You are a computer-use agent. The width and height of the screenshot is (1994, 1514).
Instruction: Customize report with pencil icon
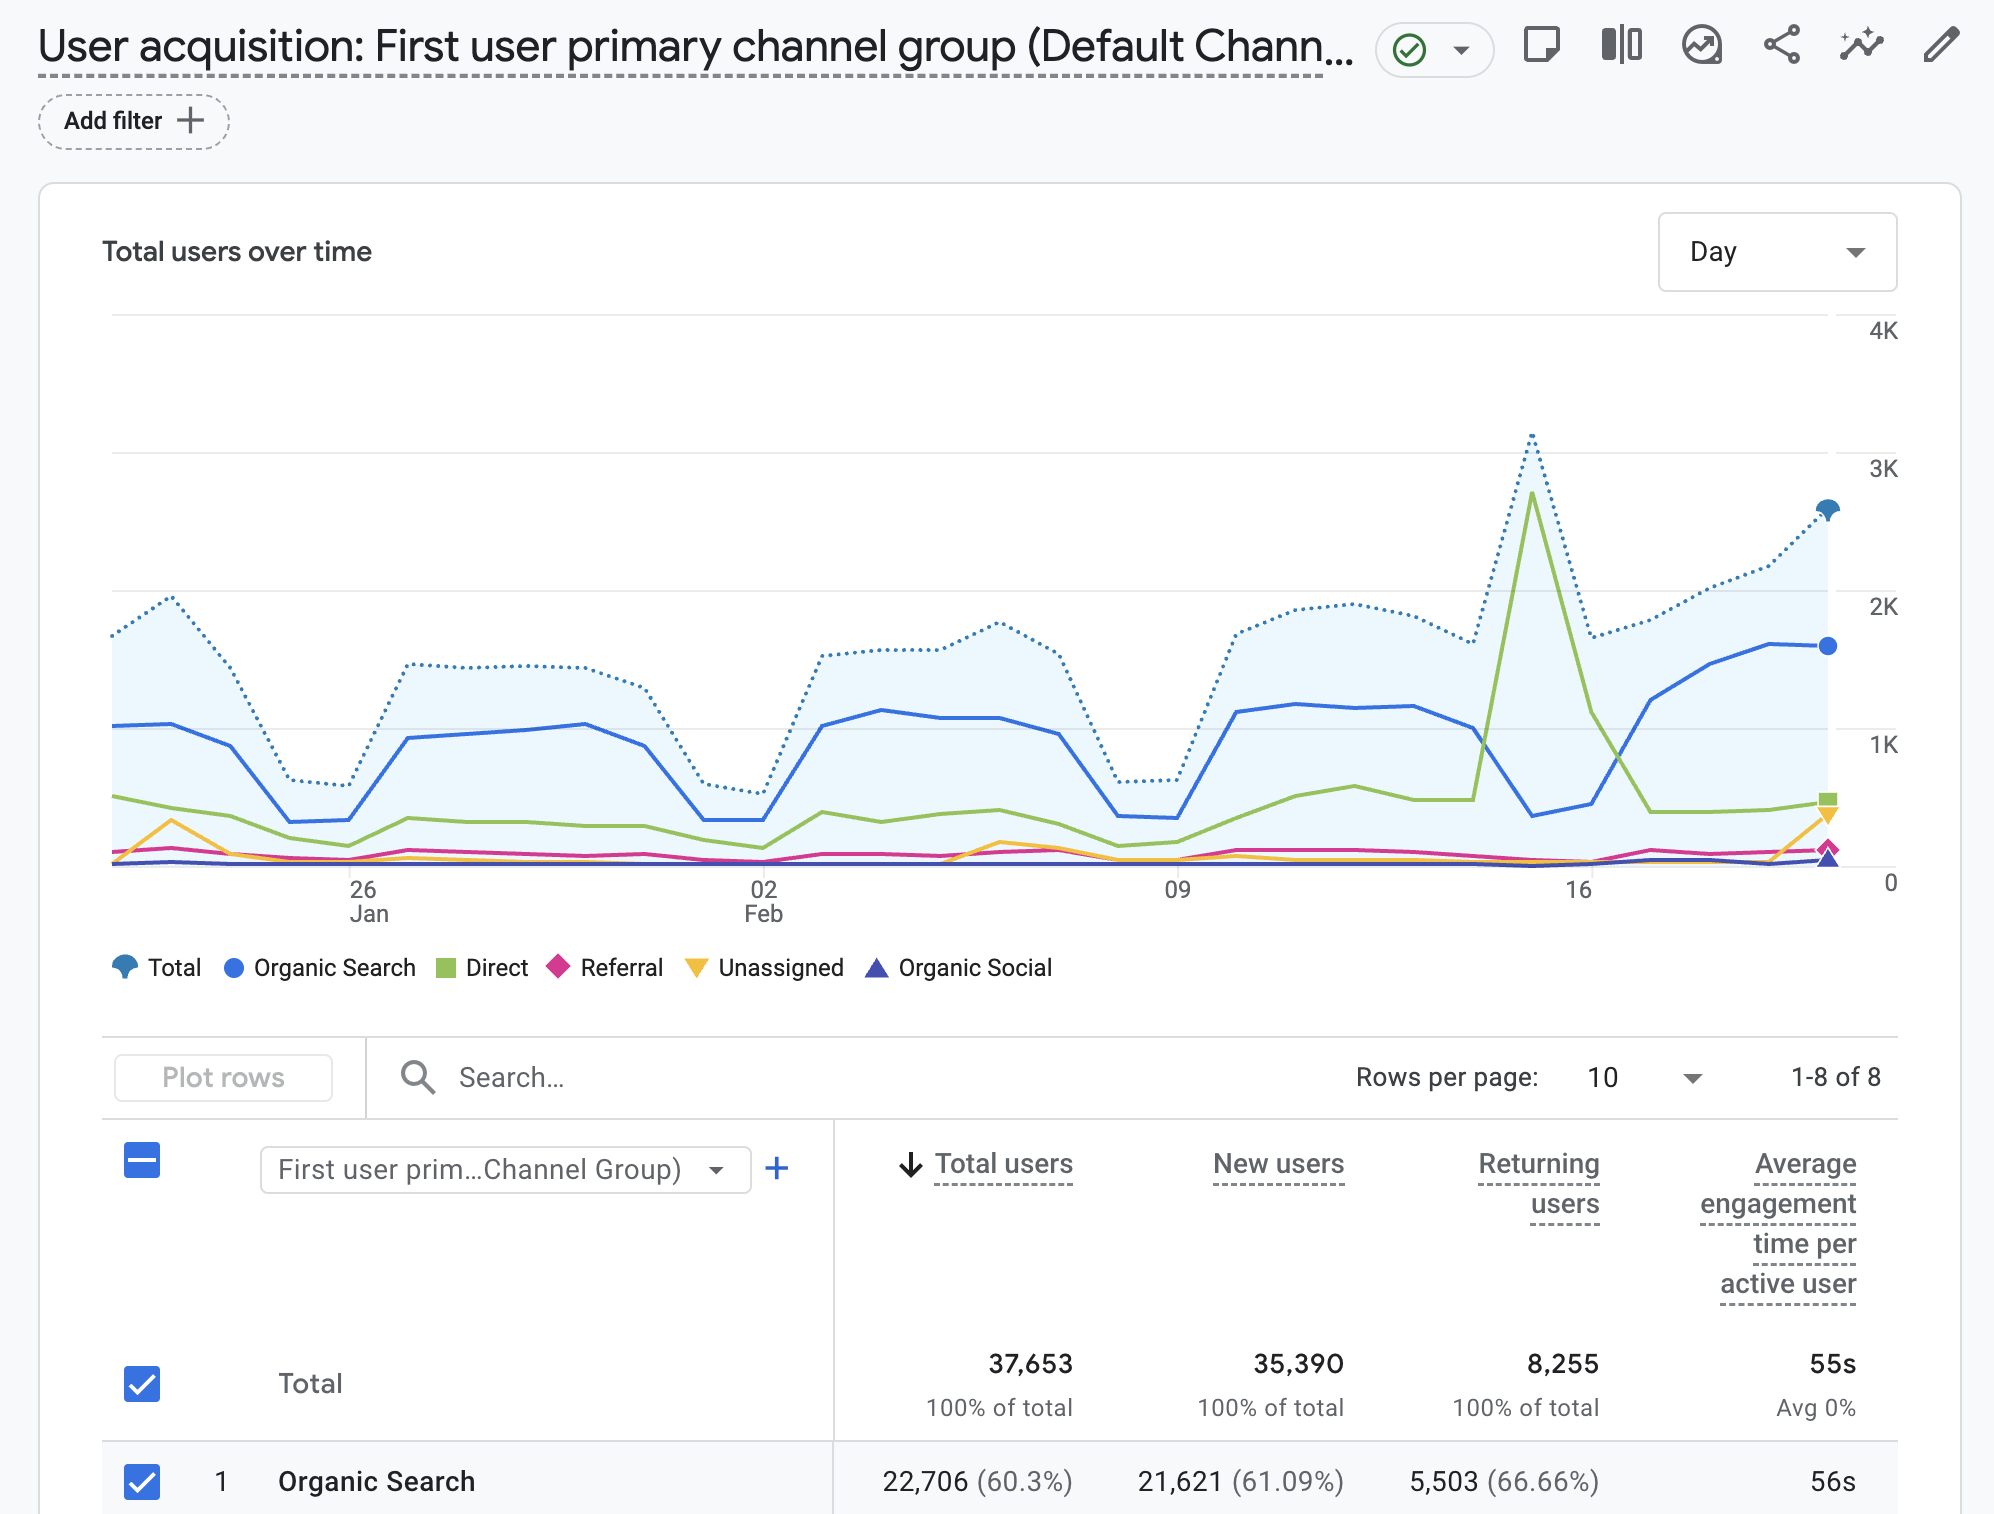coord(1941,45)
